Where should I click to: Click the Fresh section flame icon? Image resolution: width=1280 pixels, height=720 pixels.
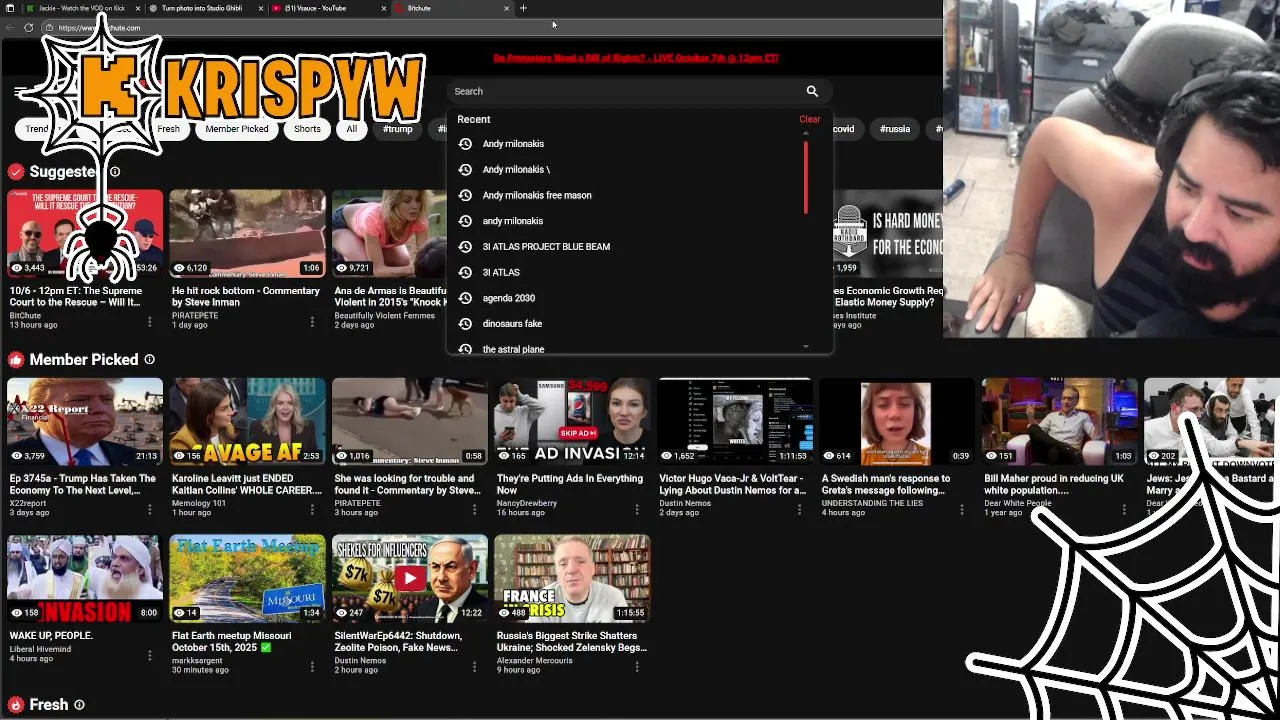pos(16,705)
